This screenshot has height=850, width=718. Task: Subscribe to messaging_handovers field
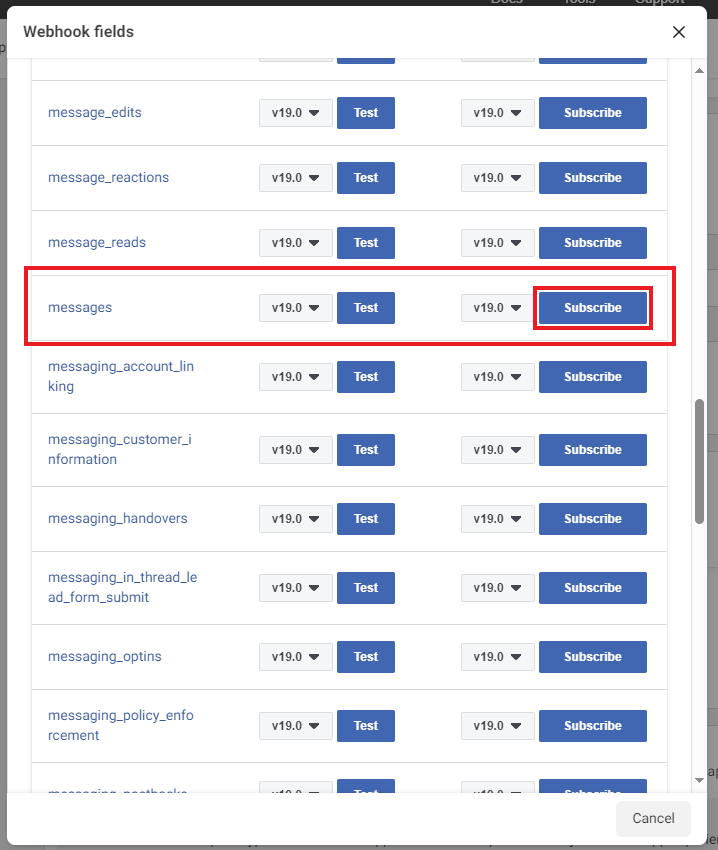(592, 519)
